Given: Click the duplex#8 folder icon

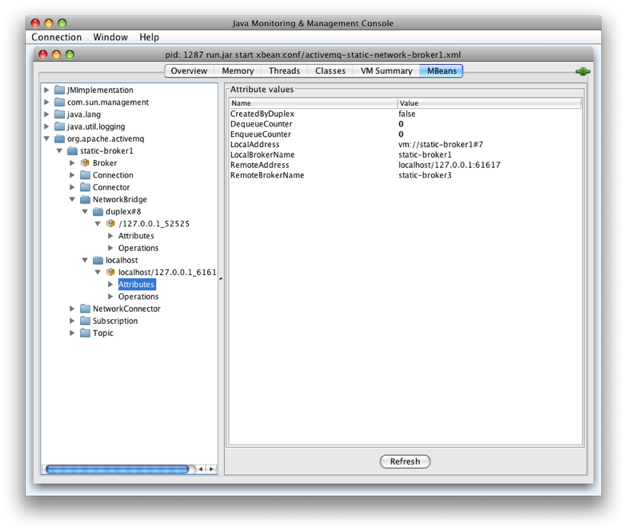Looking at the screenshot, I should 98,212.
